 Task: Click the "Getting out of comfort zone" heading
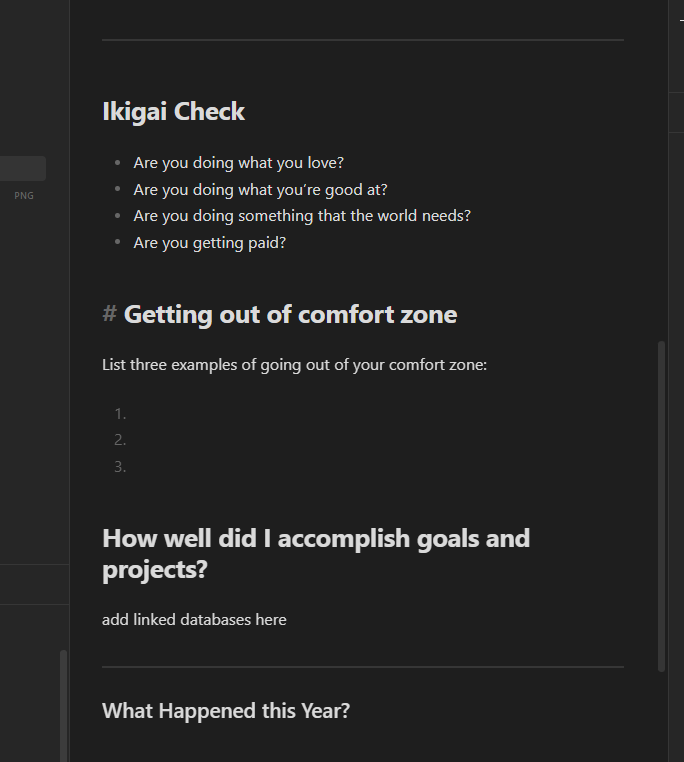pyautogui.click(x=290, y=315)
